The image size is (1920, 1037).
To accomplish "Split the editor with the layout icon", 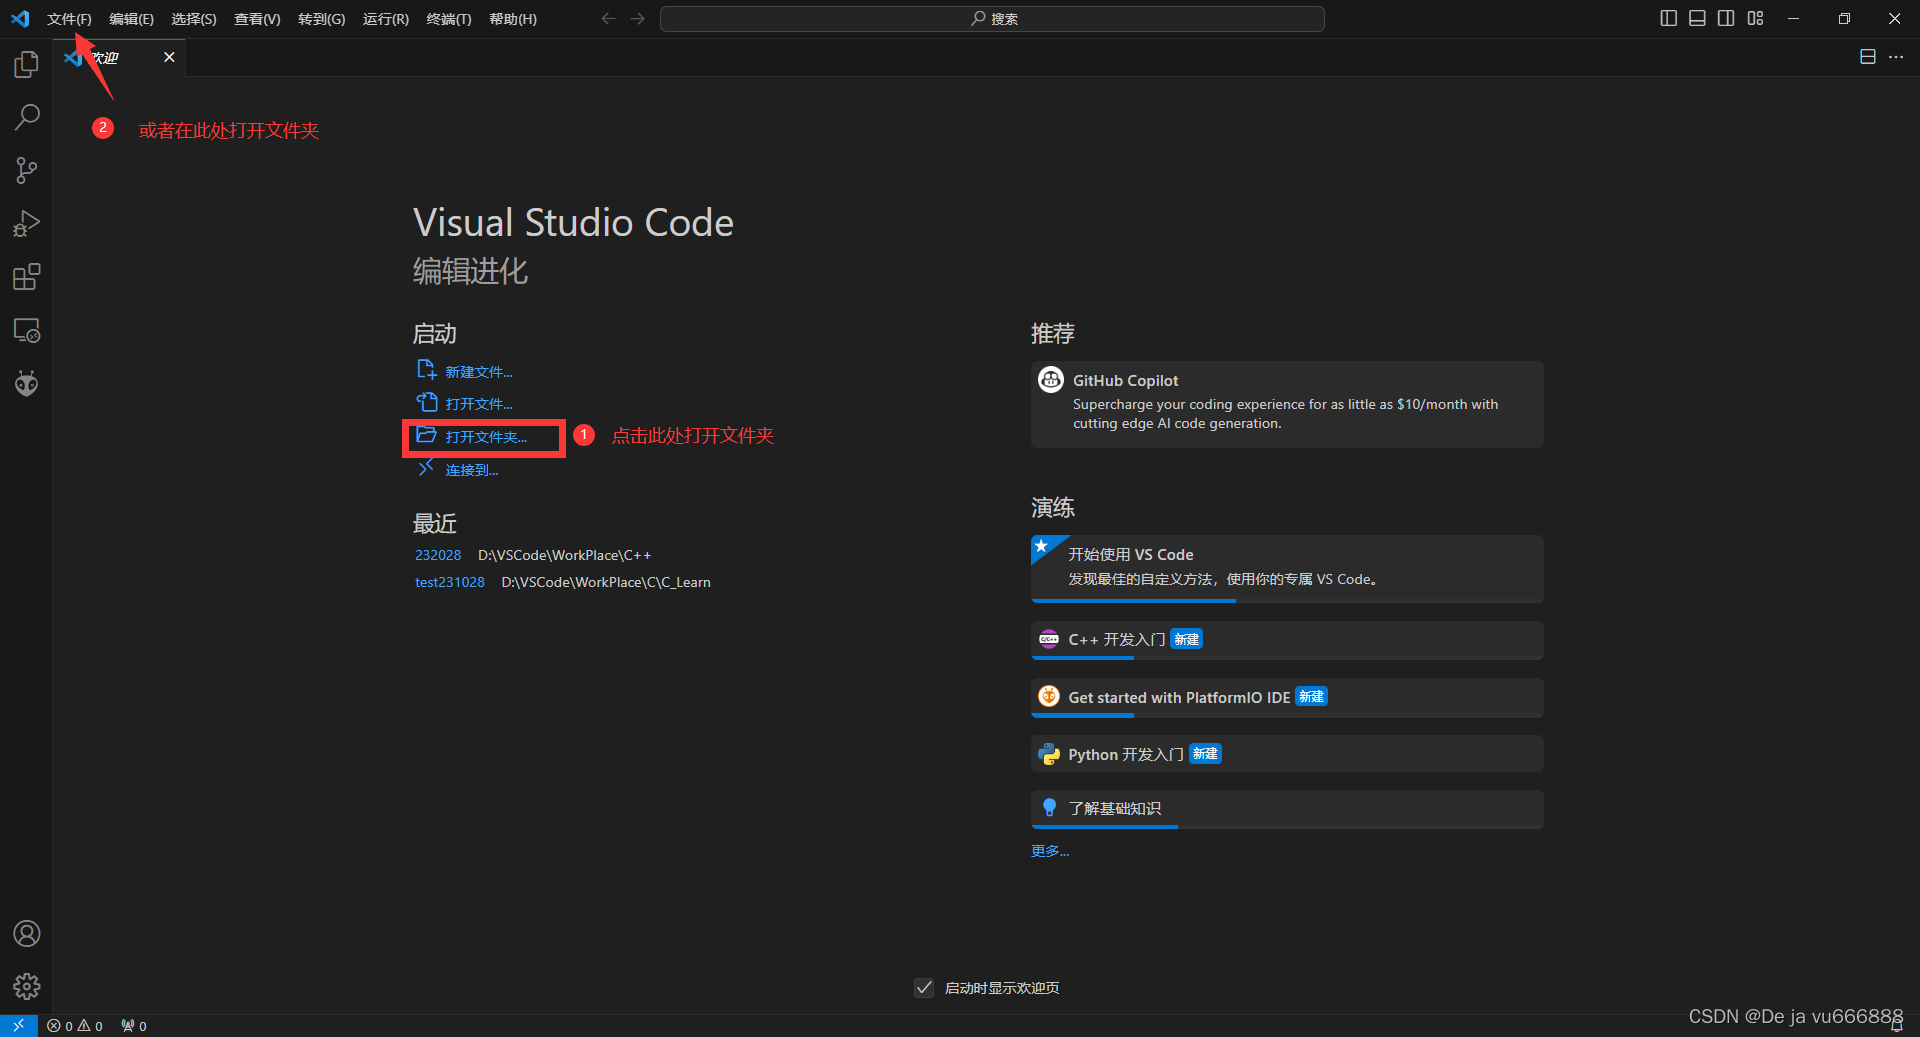I will pos(1867,57).
